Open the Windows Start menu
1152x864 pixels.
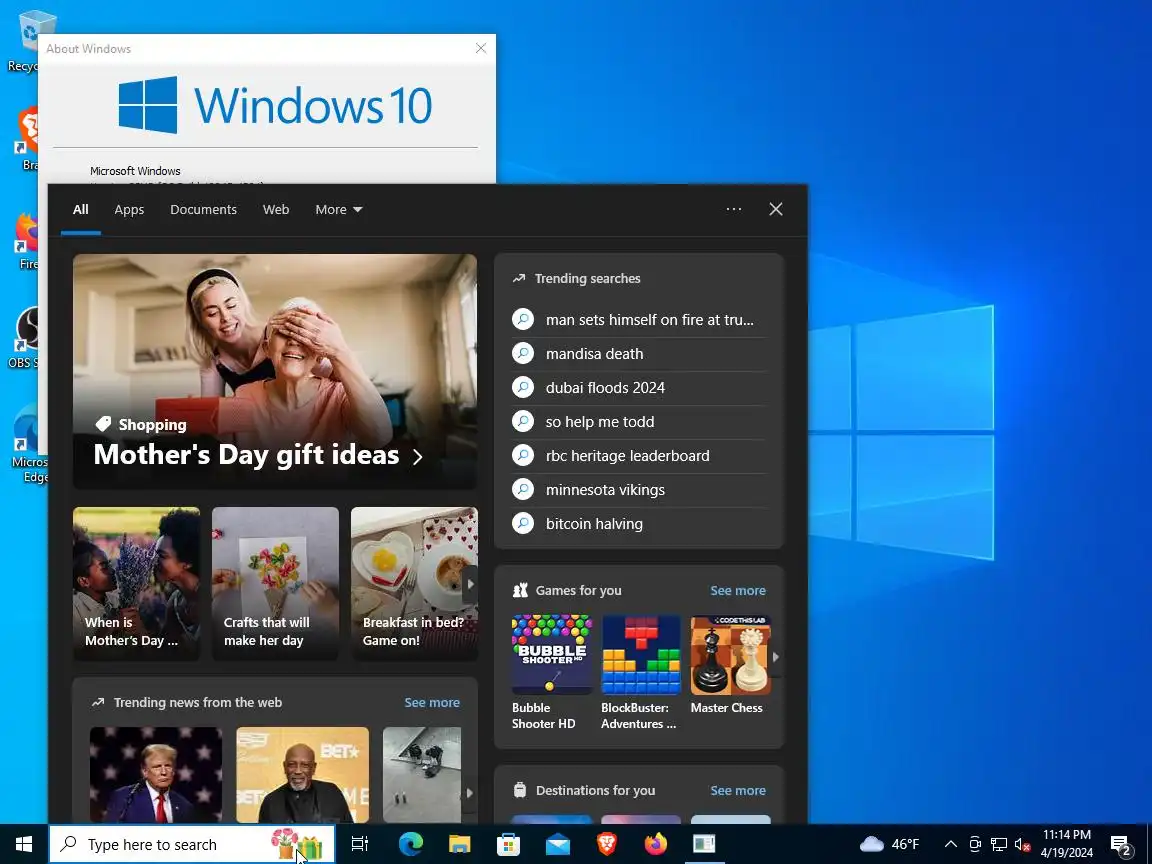(x=24, y=844)
